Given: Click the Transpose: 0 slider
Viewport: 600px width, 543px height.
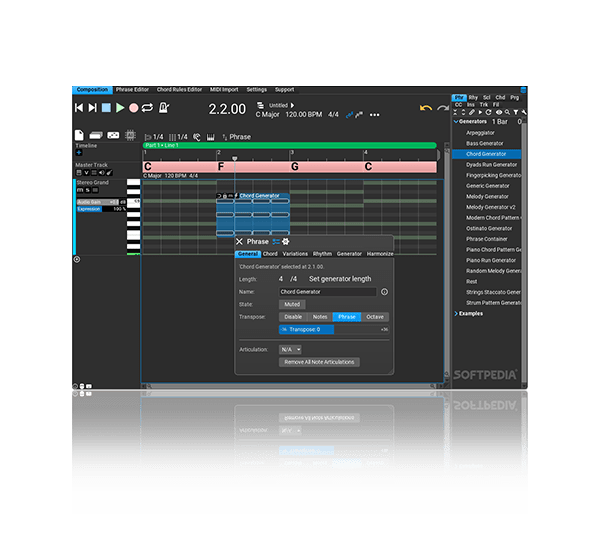Looking at the screenshot, I should pyautogui.click(x=334, y=330).
